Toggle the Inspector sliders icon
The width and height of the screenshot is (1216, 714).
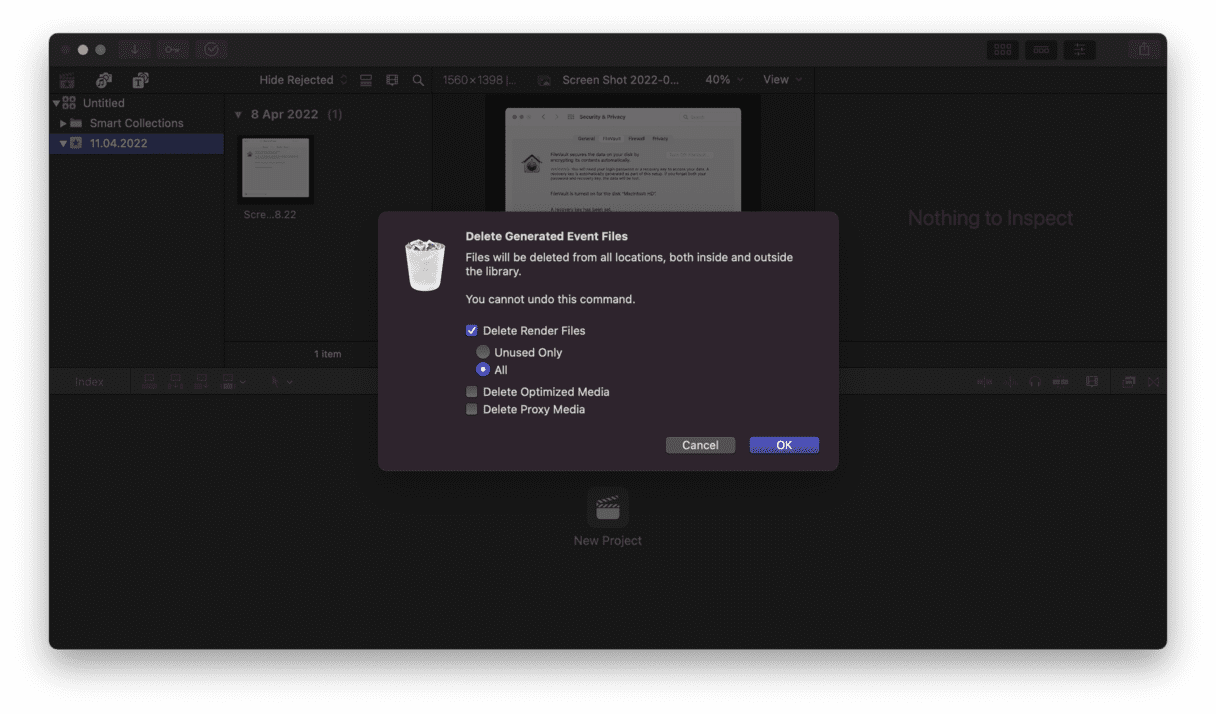[1079, 49]
